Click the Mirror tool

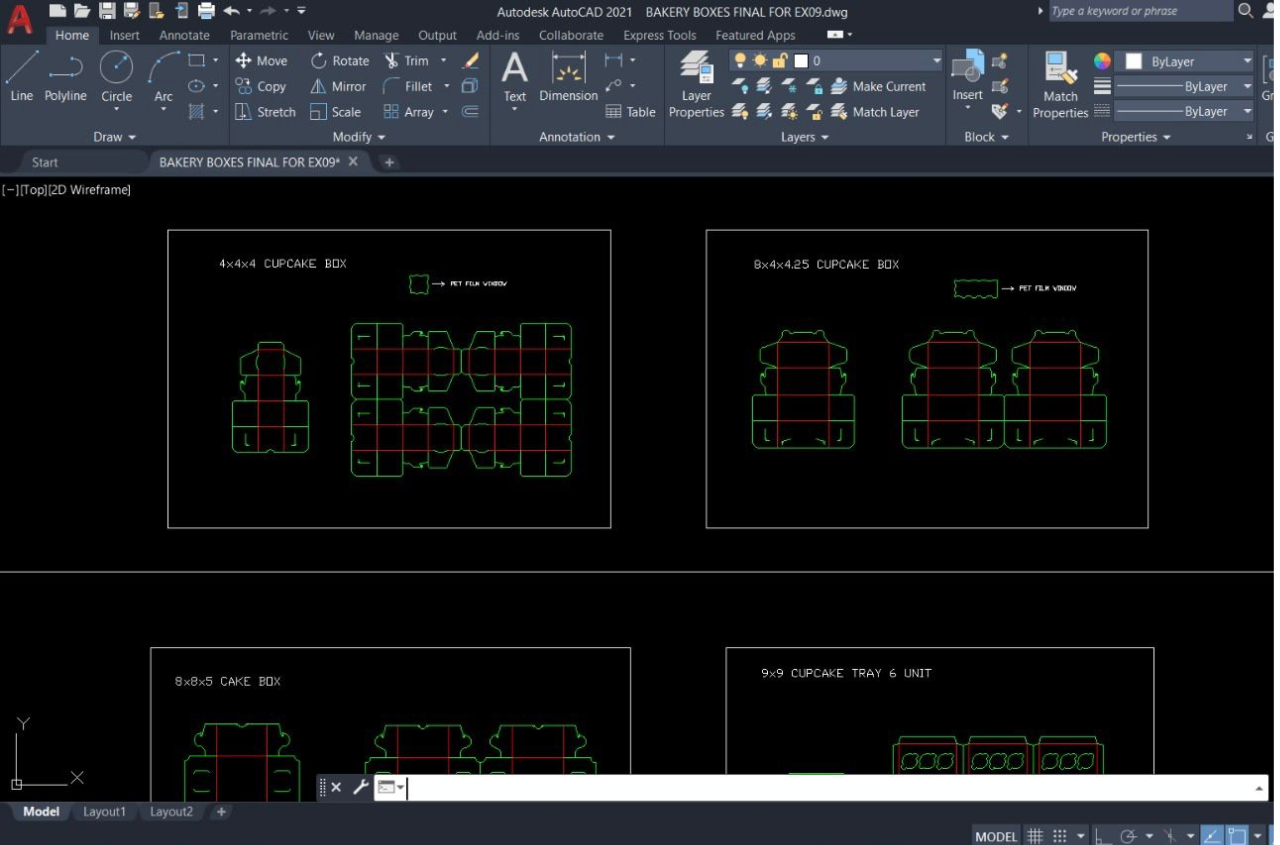pos(337,86)
